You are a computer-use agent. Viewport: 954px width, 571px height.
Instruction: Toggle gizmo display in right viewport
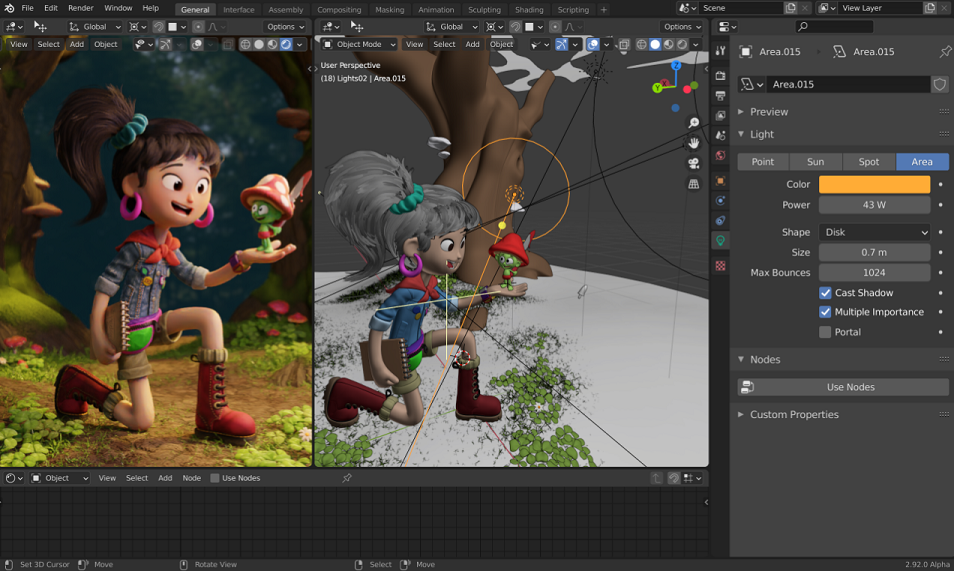coord(562,44)
